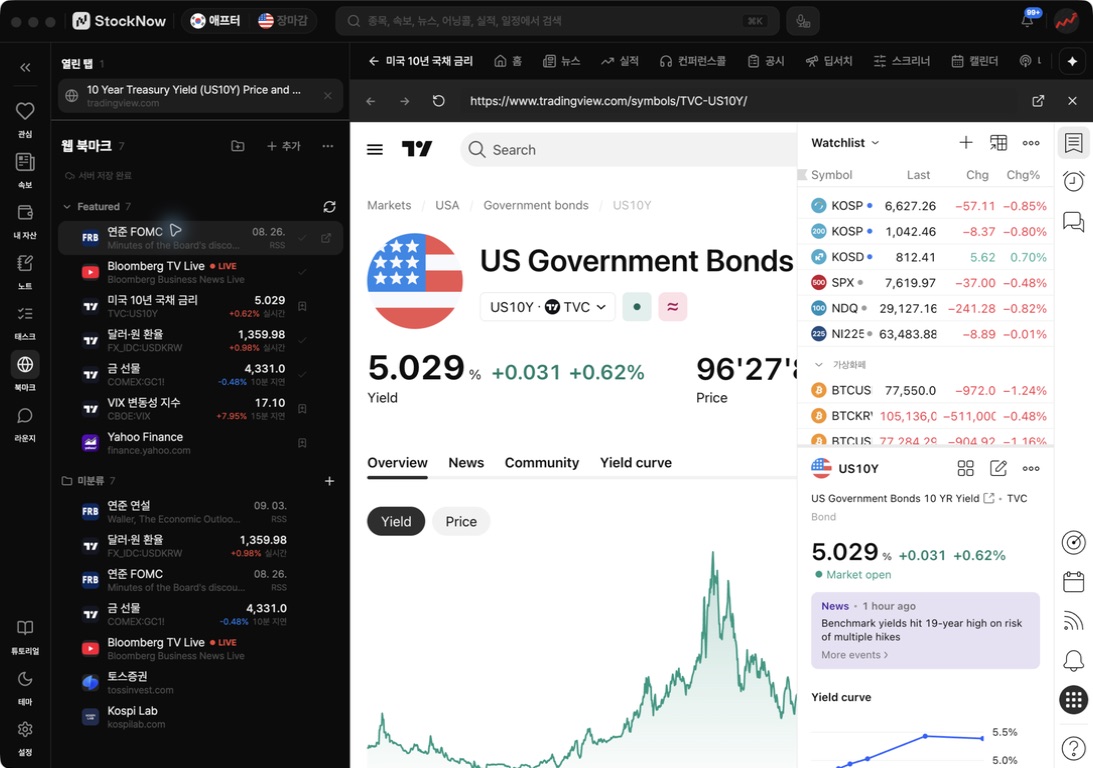Open Kospi Lab bookmark

tap(199, 716)
